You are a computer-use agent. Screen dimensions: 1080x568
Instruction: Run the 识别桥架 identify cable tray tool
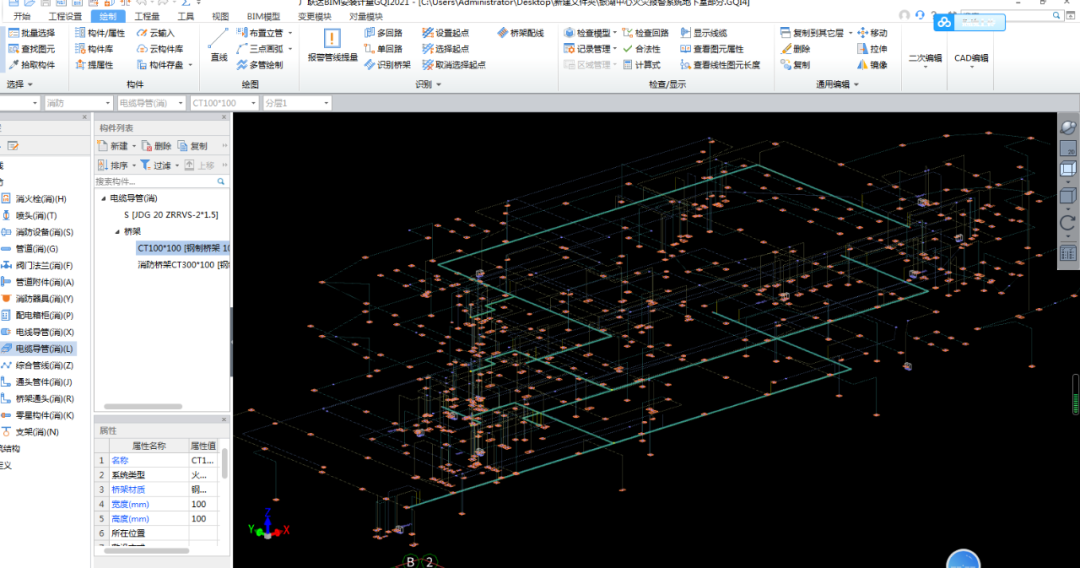[x=388, y=65]
